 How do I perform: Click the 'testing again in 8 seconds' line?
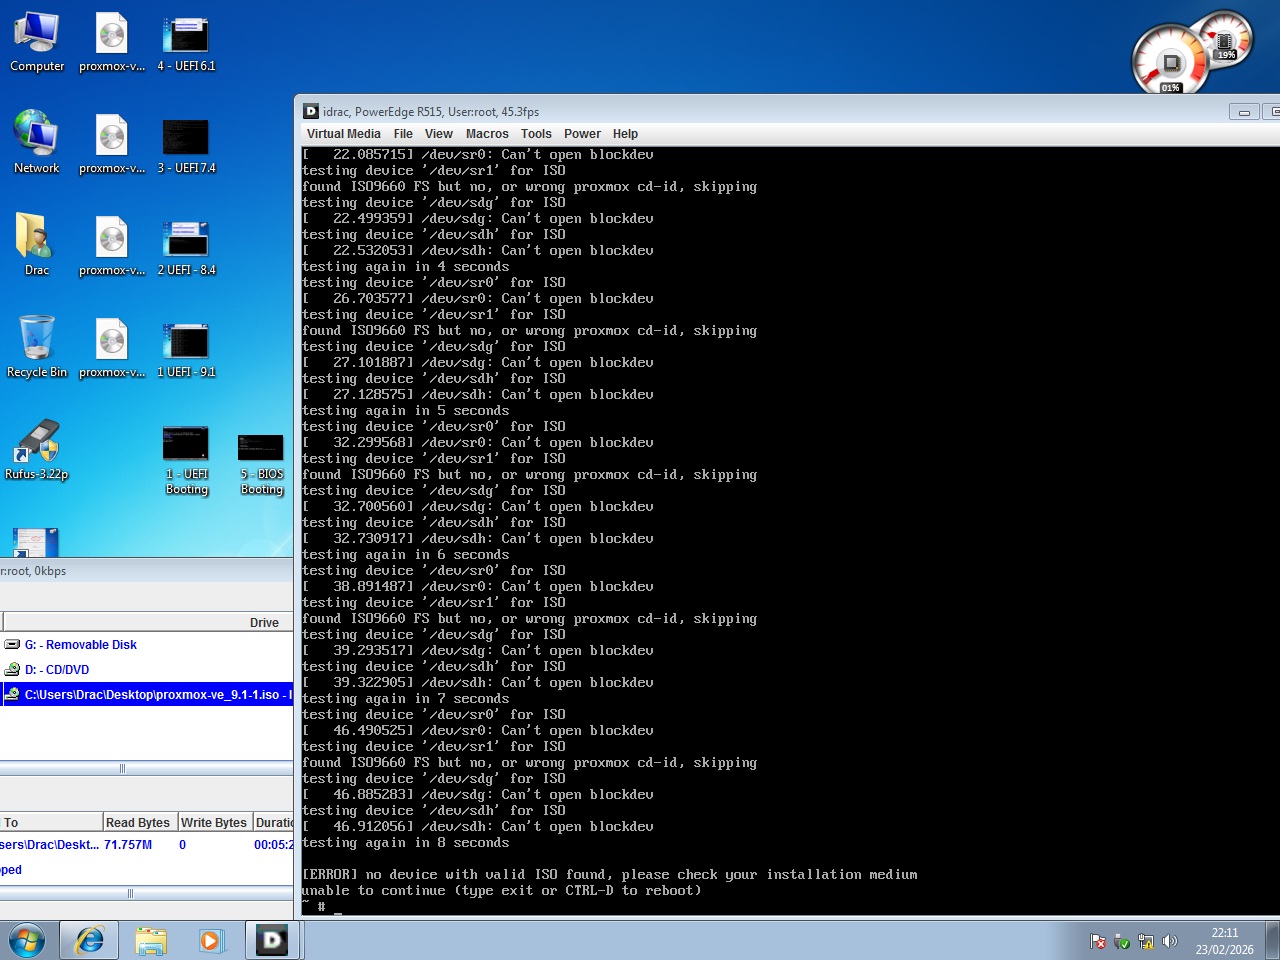pos(406,843)
